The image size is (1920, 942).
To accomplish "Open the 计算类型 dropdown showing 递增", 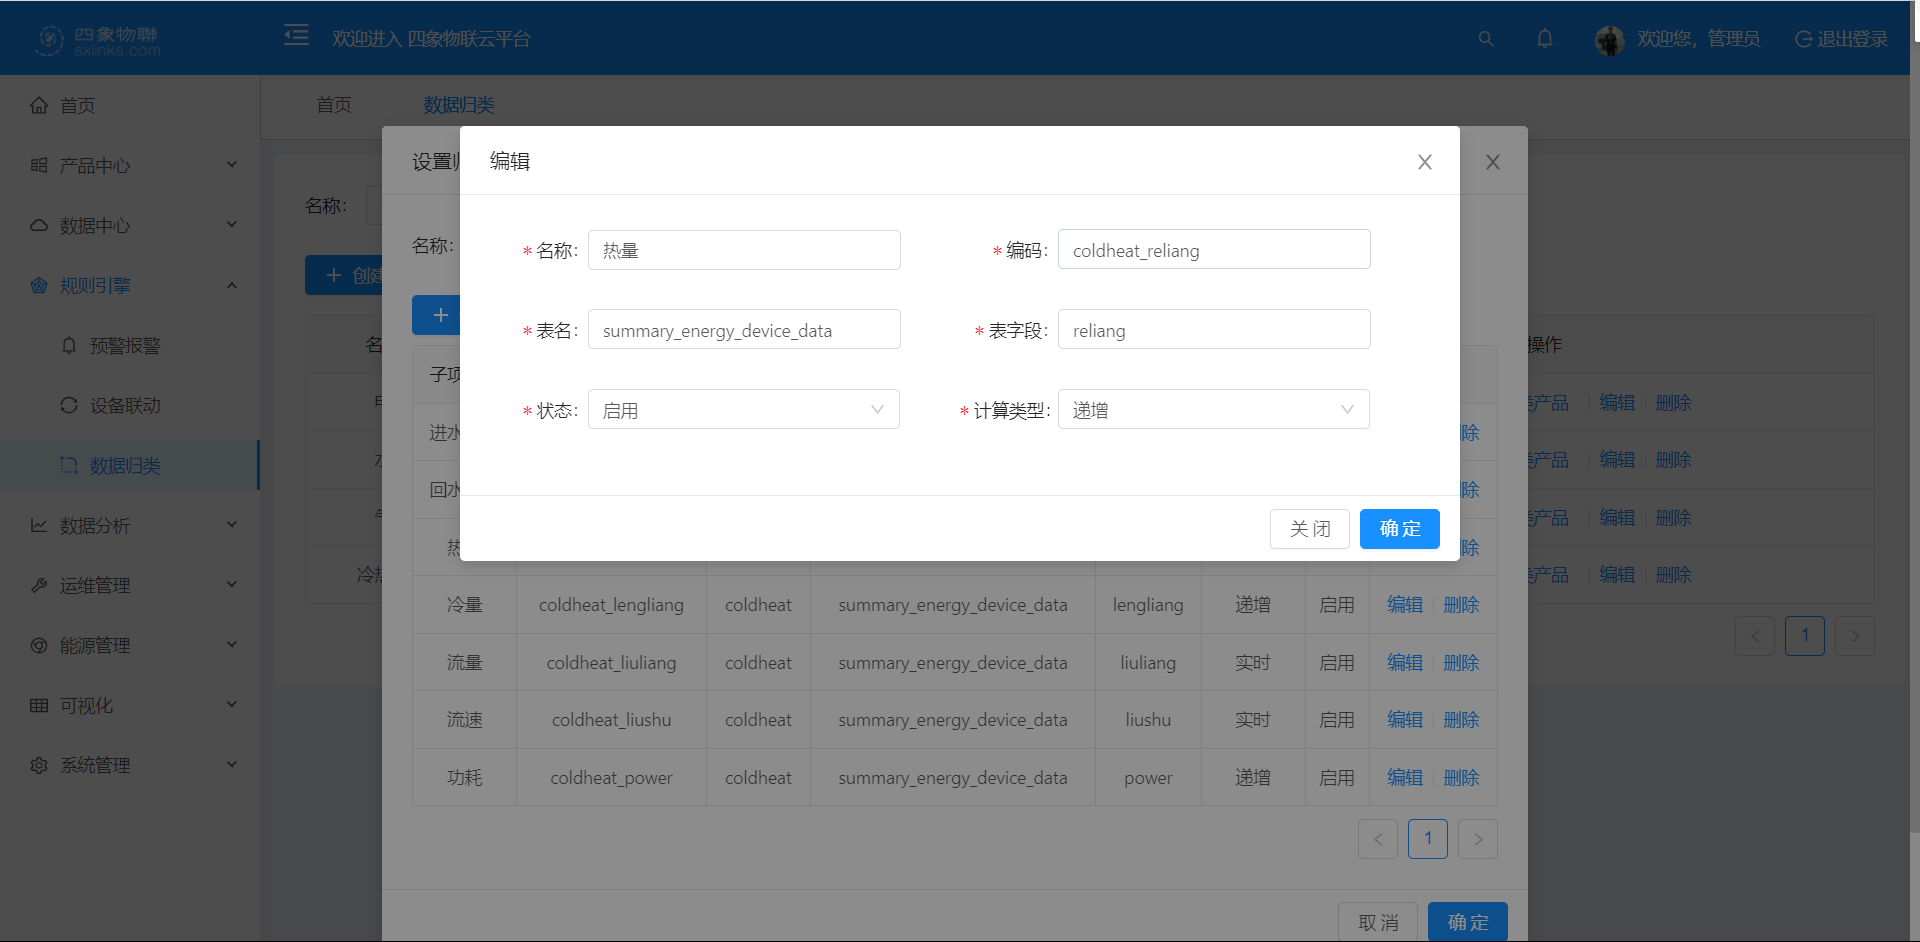I will click(x=1213, y=410).
